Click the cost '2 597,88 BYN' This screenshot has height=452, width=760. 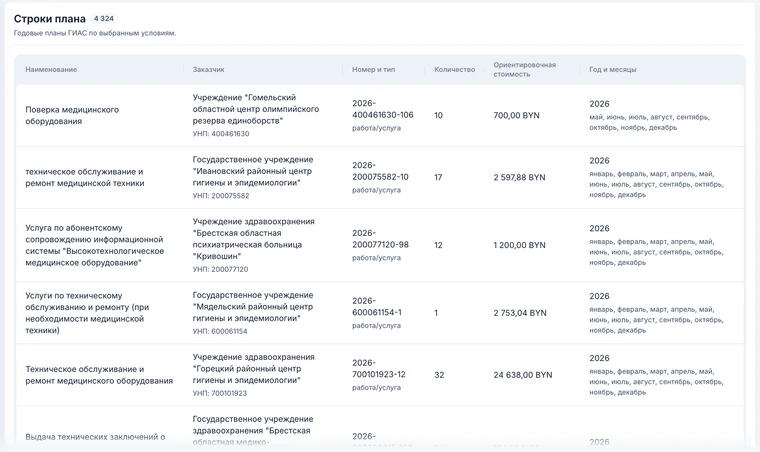[519, 177]
